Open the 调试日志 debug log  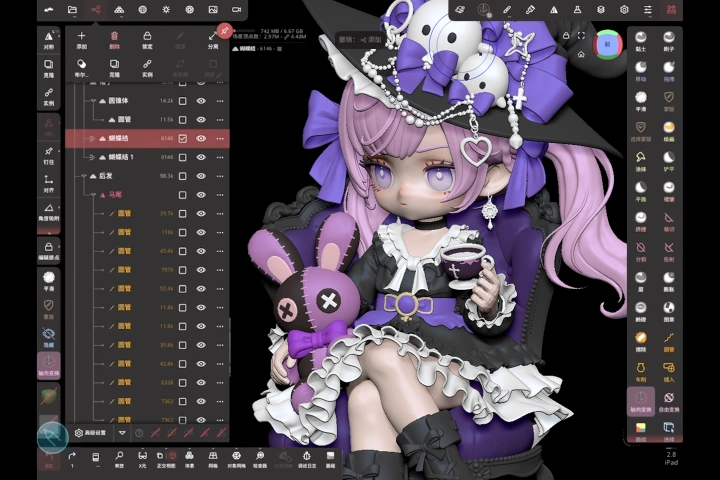click(x=306, y=459)
